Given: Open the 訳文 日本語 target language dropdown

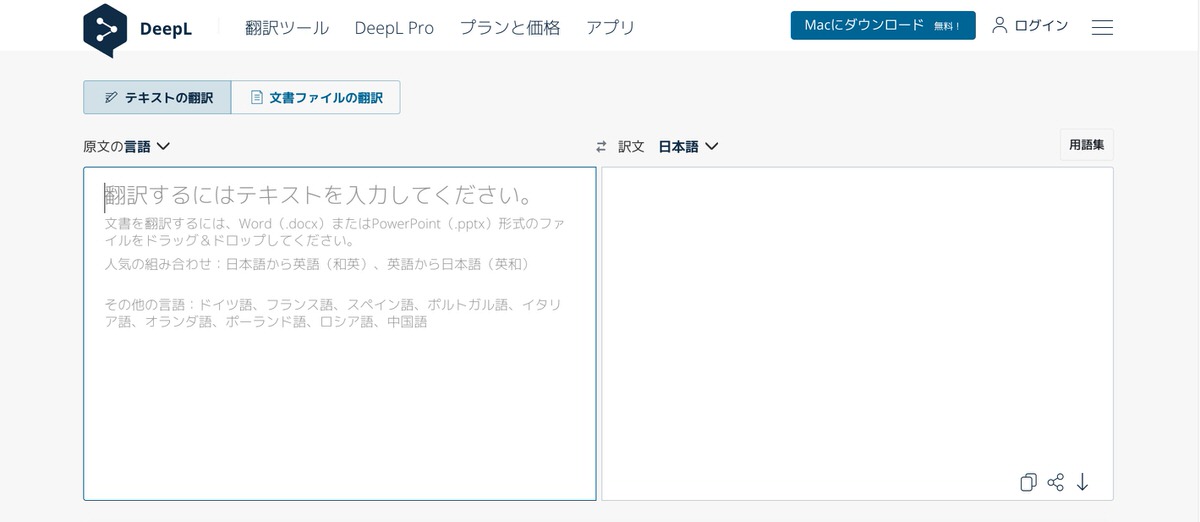Looking at the screenshot, I should click(x=669, y=146).
